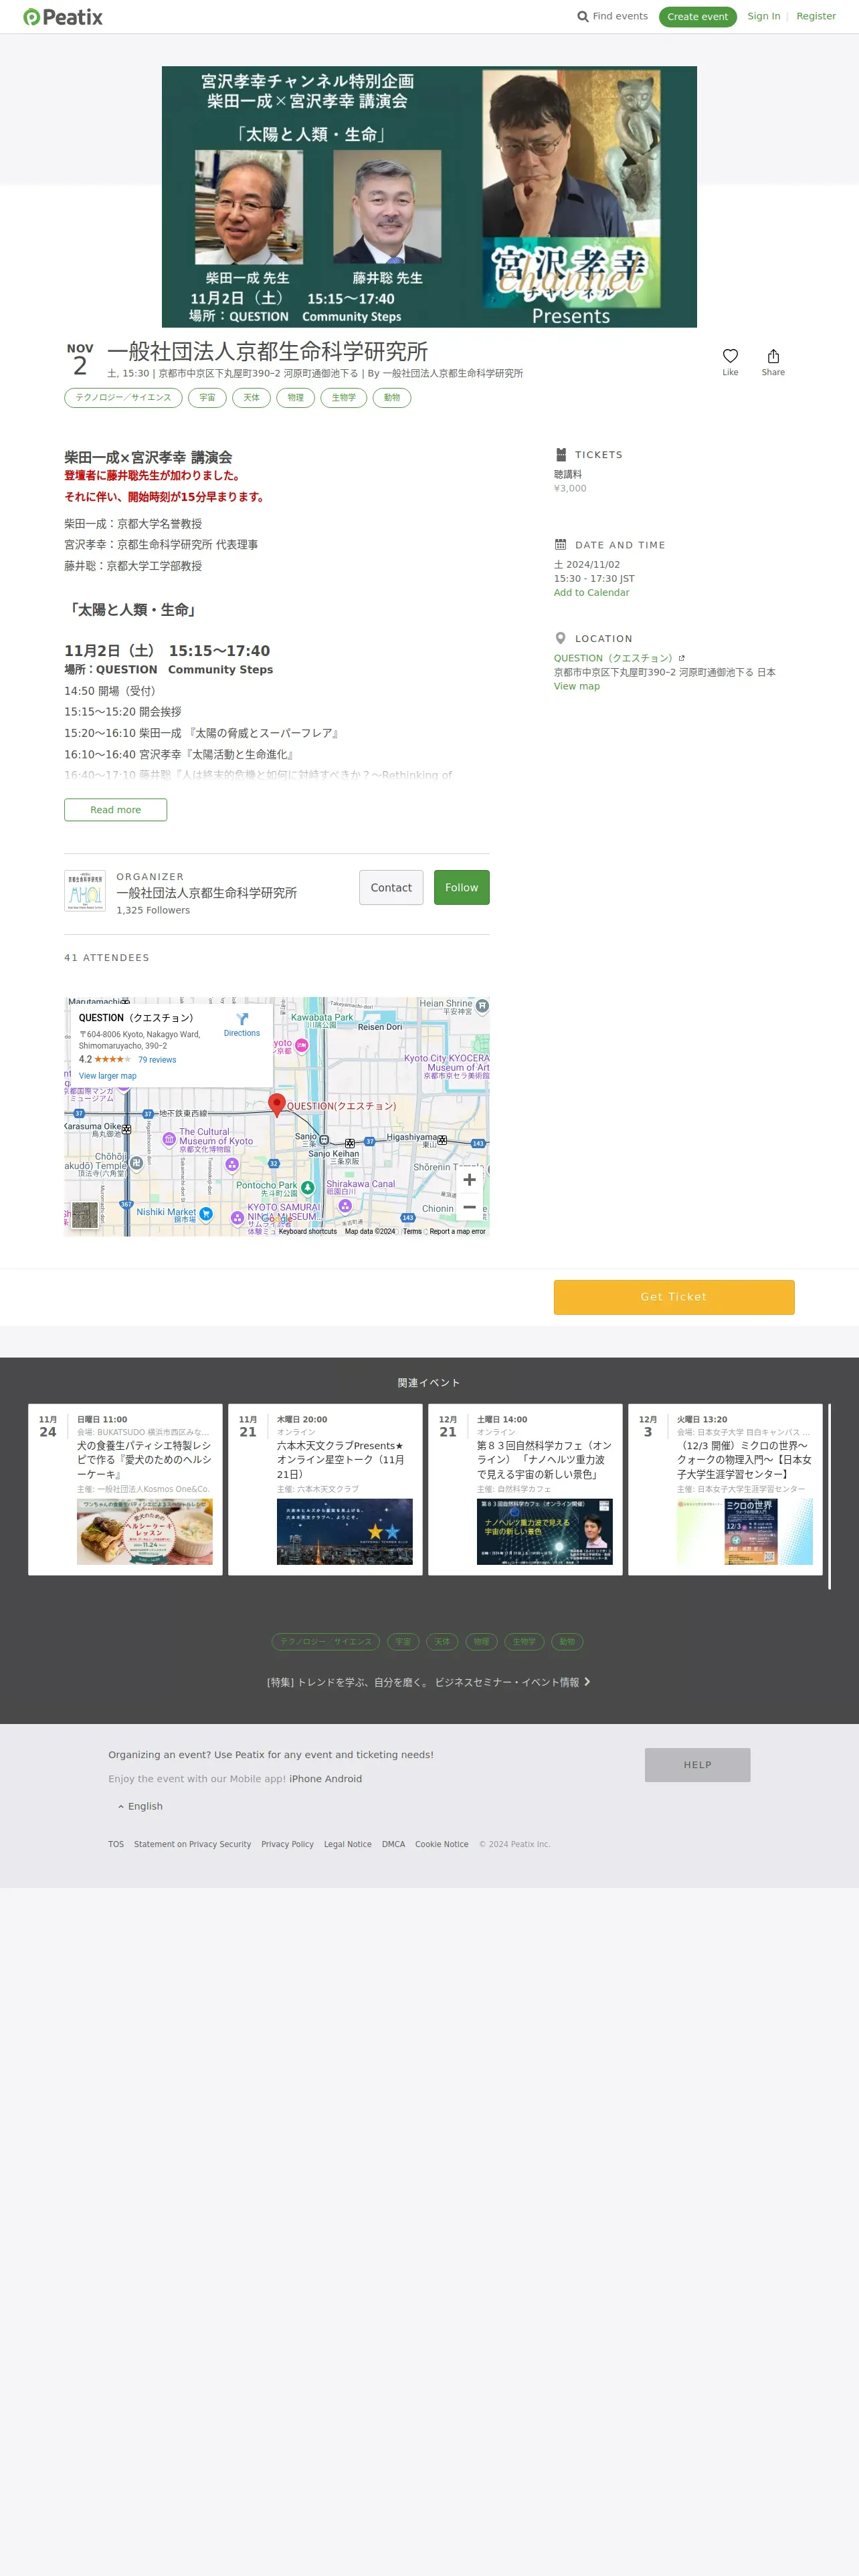Open the 79 reviews link
859x2576 pixels.
(157, 1060)
